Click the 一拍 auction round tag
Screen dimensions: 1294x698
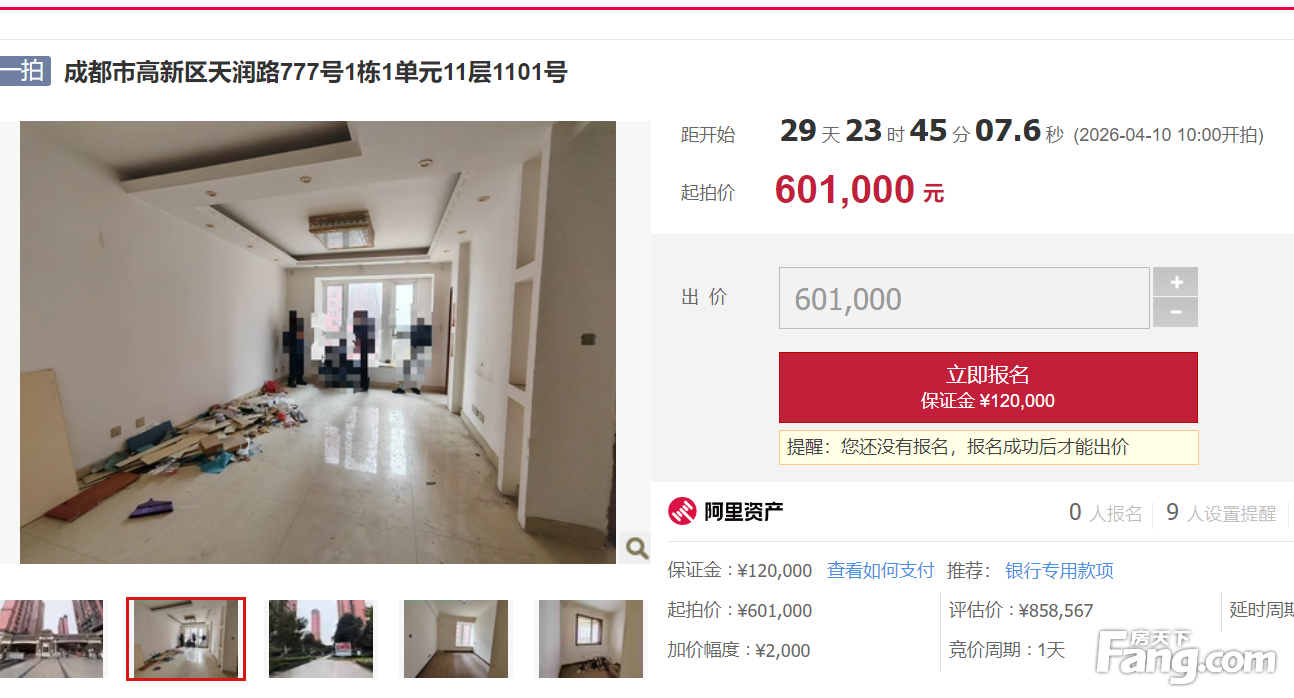coord(25,71)
